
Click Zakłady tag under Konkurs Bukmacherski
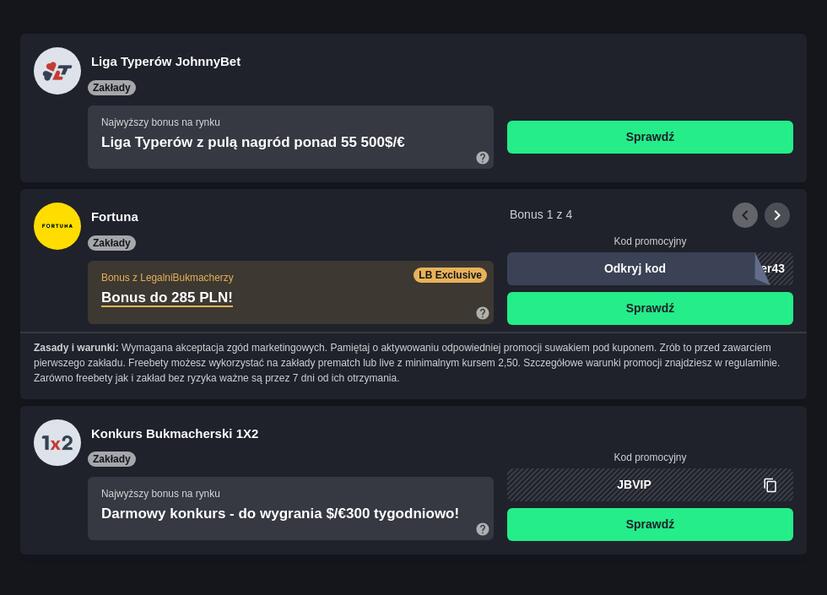point(112,459)
